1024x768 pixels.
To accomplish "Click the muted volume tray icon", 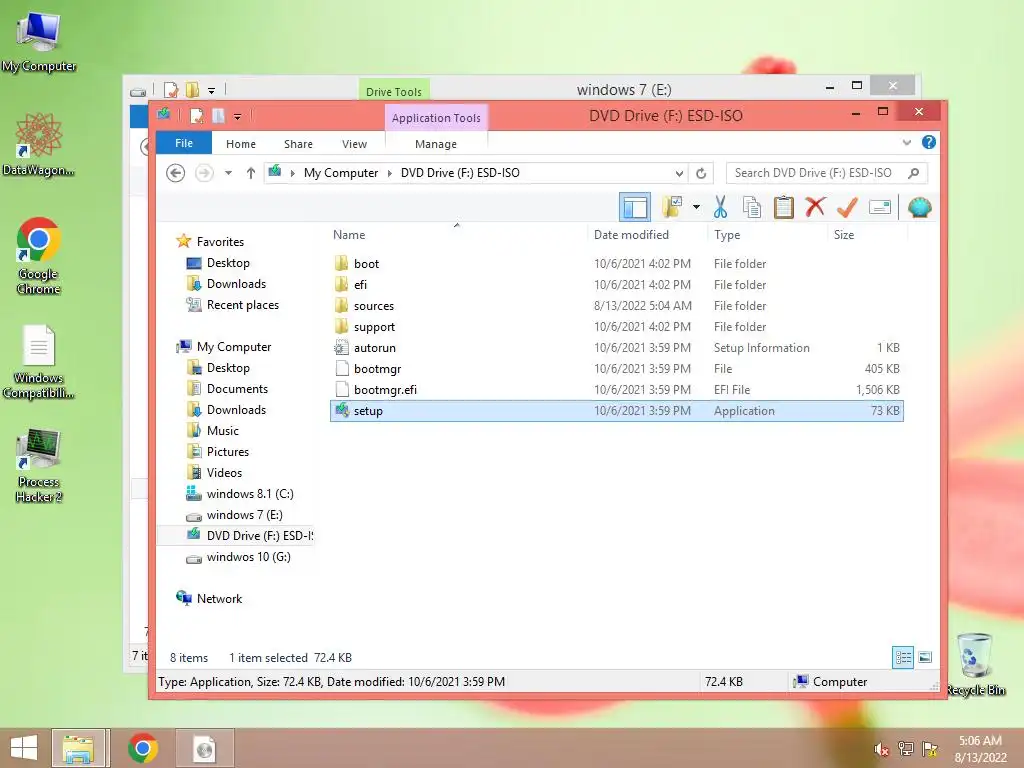I will [x=881, y=749].
